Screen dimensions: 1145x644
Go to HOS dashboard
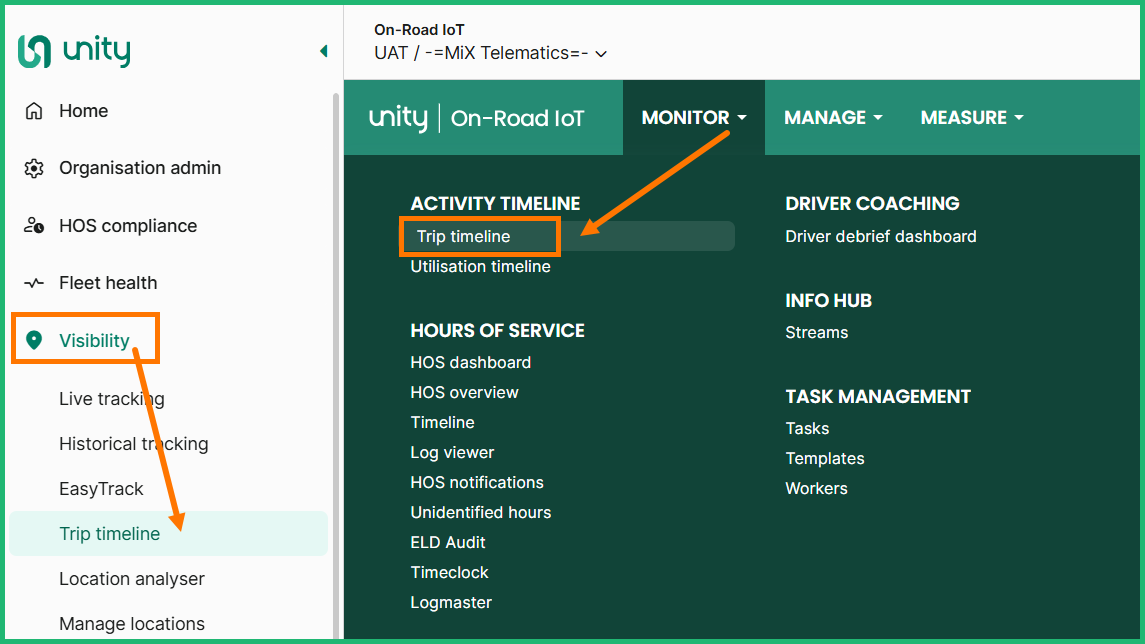point(470,362)
